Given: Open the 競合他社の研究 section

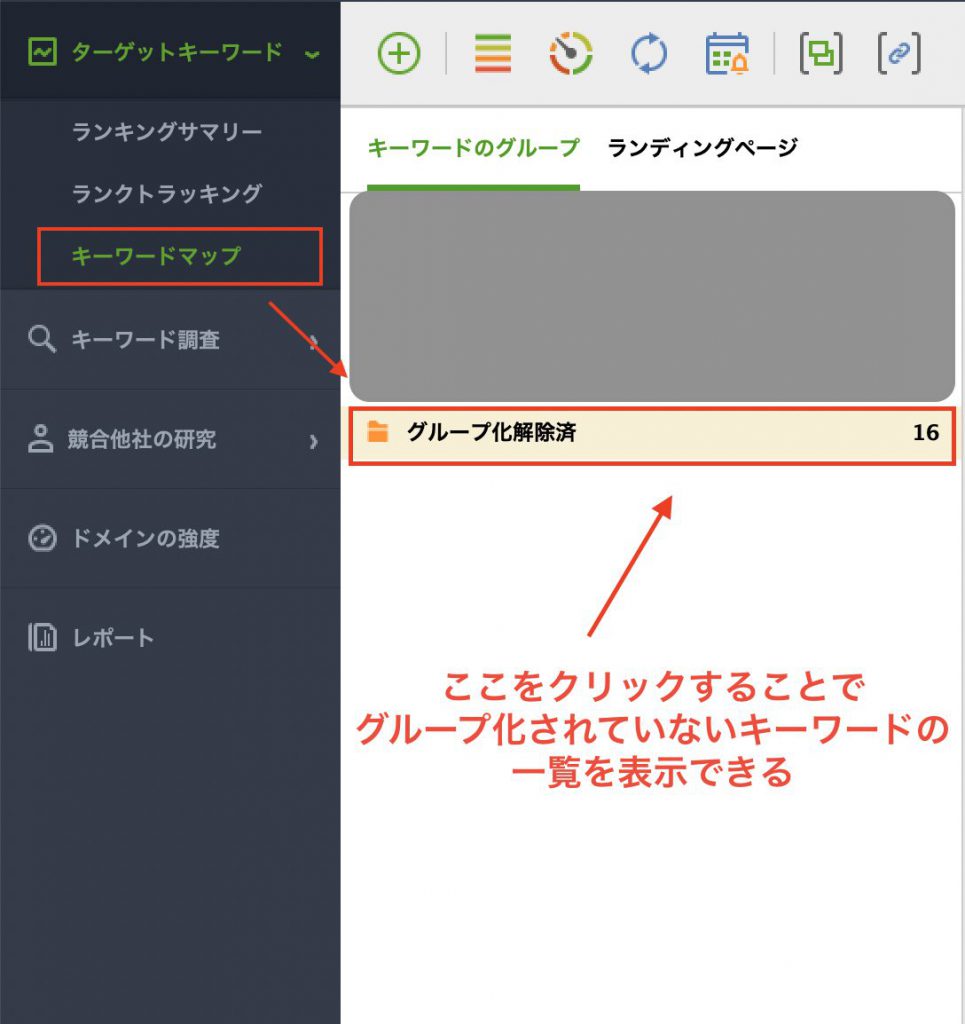Looking at the screenshot, I should tap(170, 439).
